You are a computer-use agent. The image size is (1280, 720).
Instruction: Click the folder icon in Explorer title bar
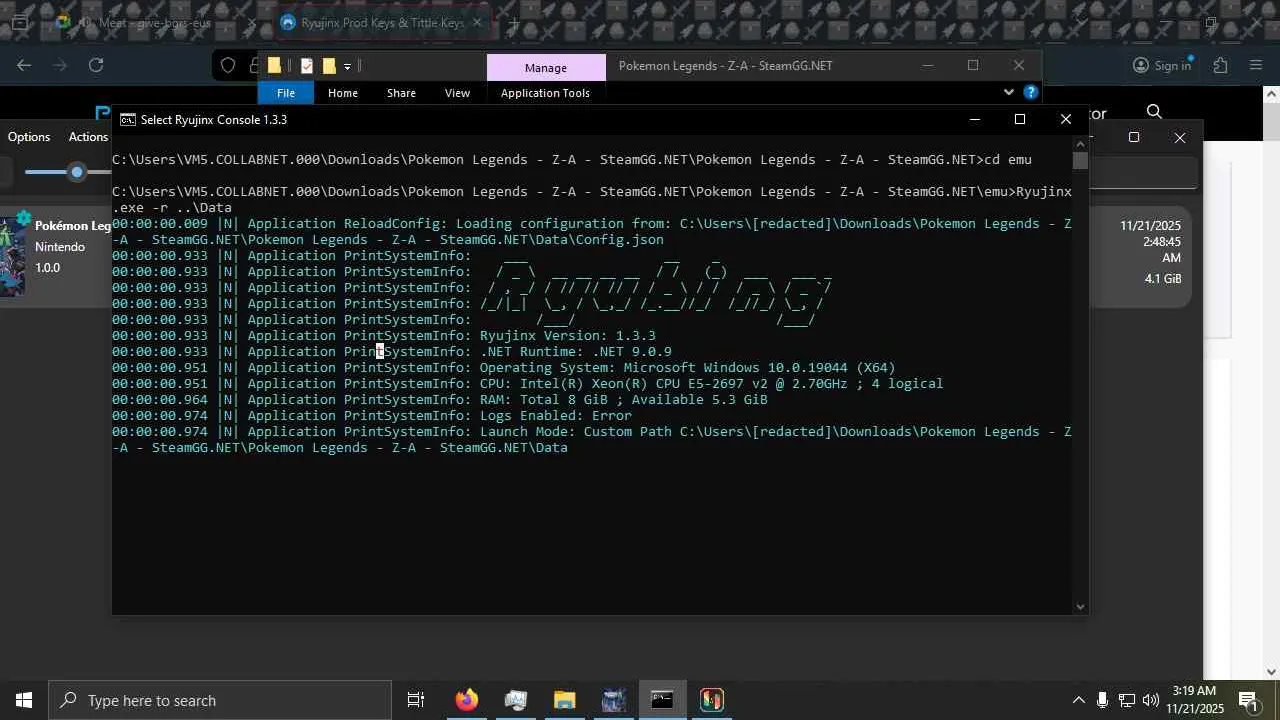click(274, 66)
